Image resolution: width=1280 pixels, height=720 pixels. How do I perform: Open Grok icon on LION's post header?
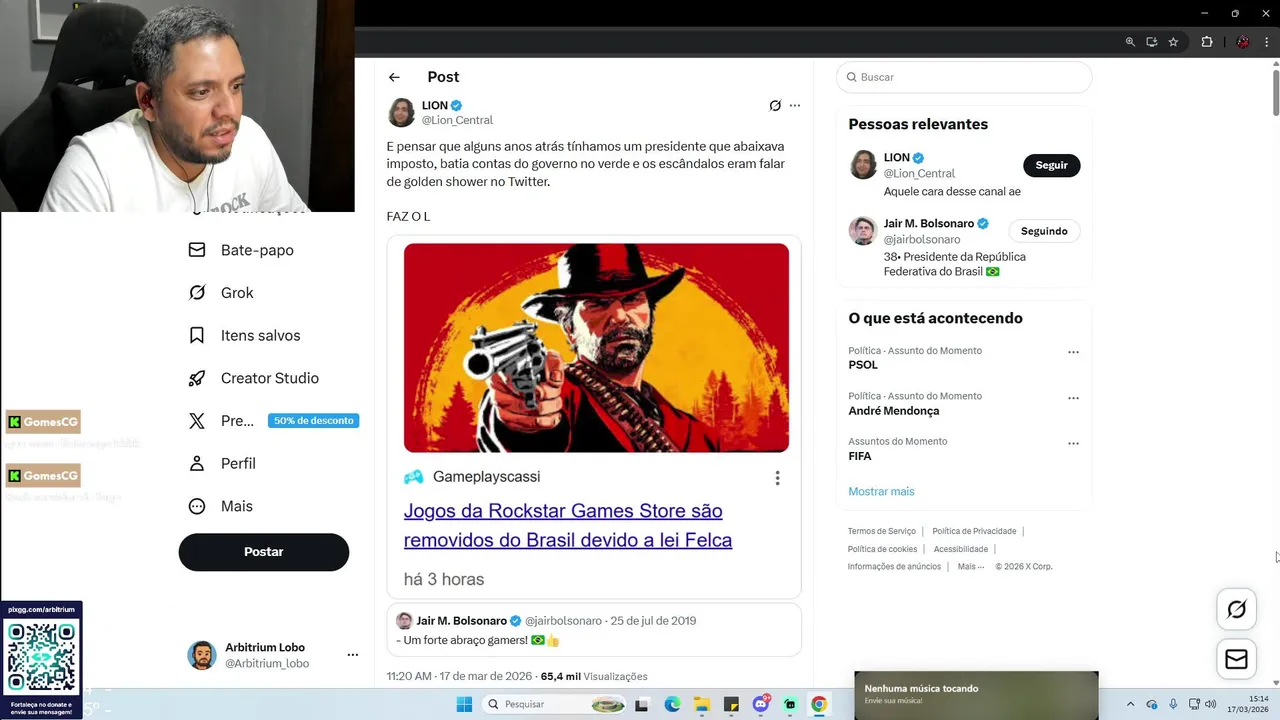coord(775,105)
